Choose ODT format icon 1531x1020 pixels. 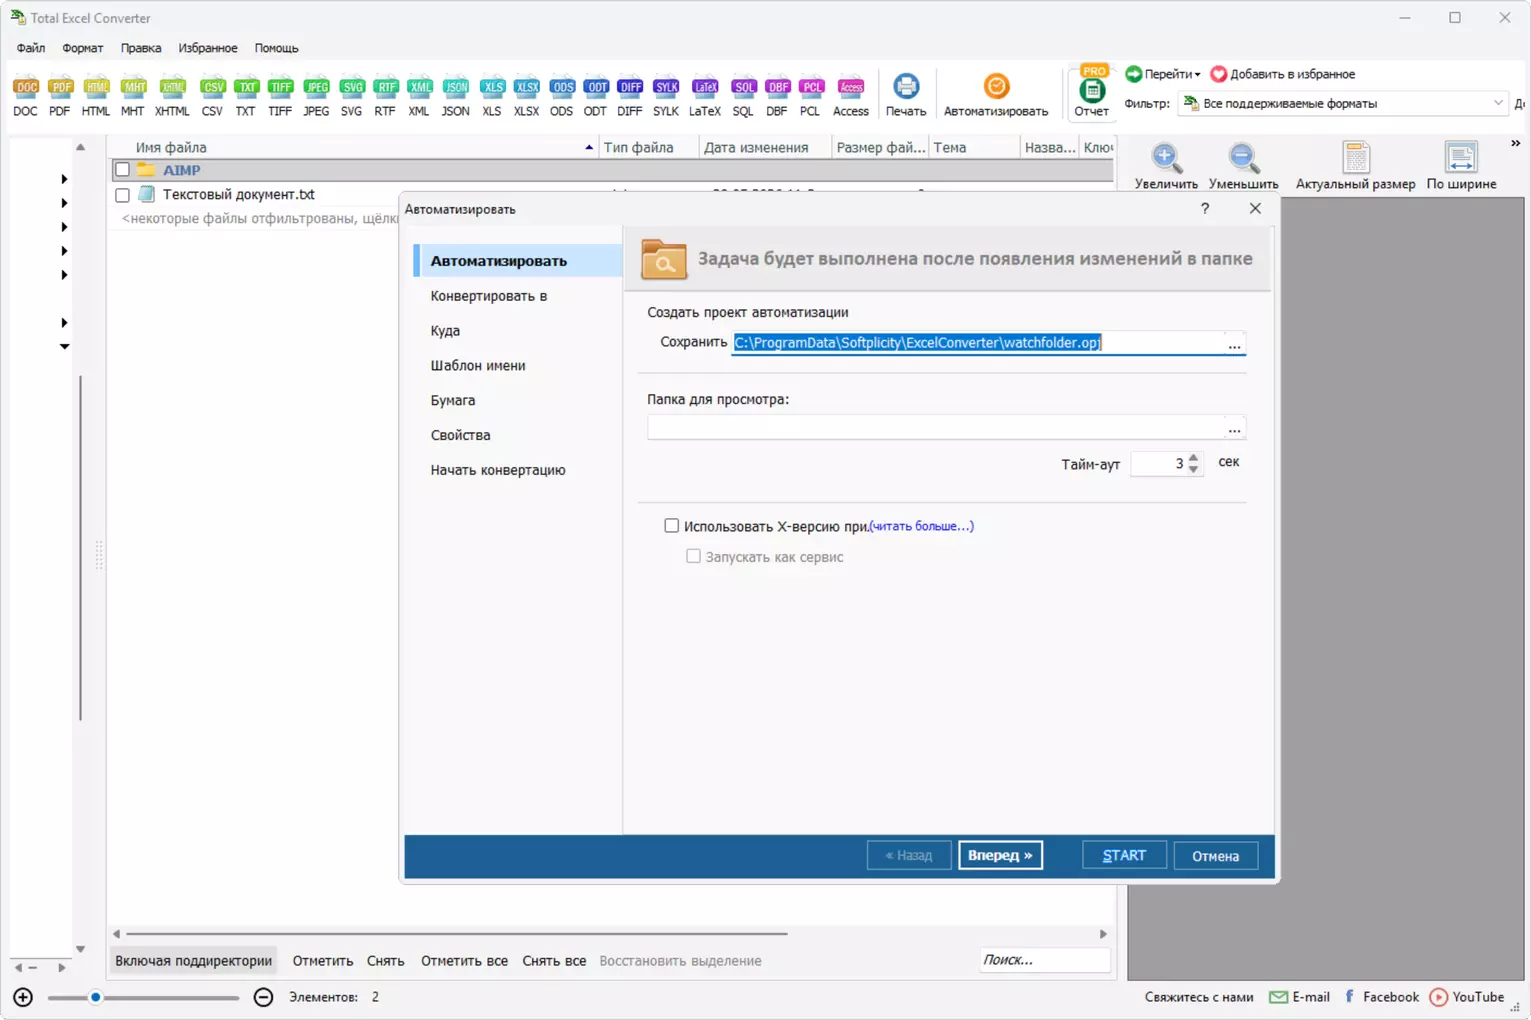click(596, 95)
